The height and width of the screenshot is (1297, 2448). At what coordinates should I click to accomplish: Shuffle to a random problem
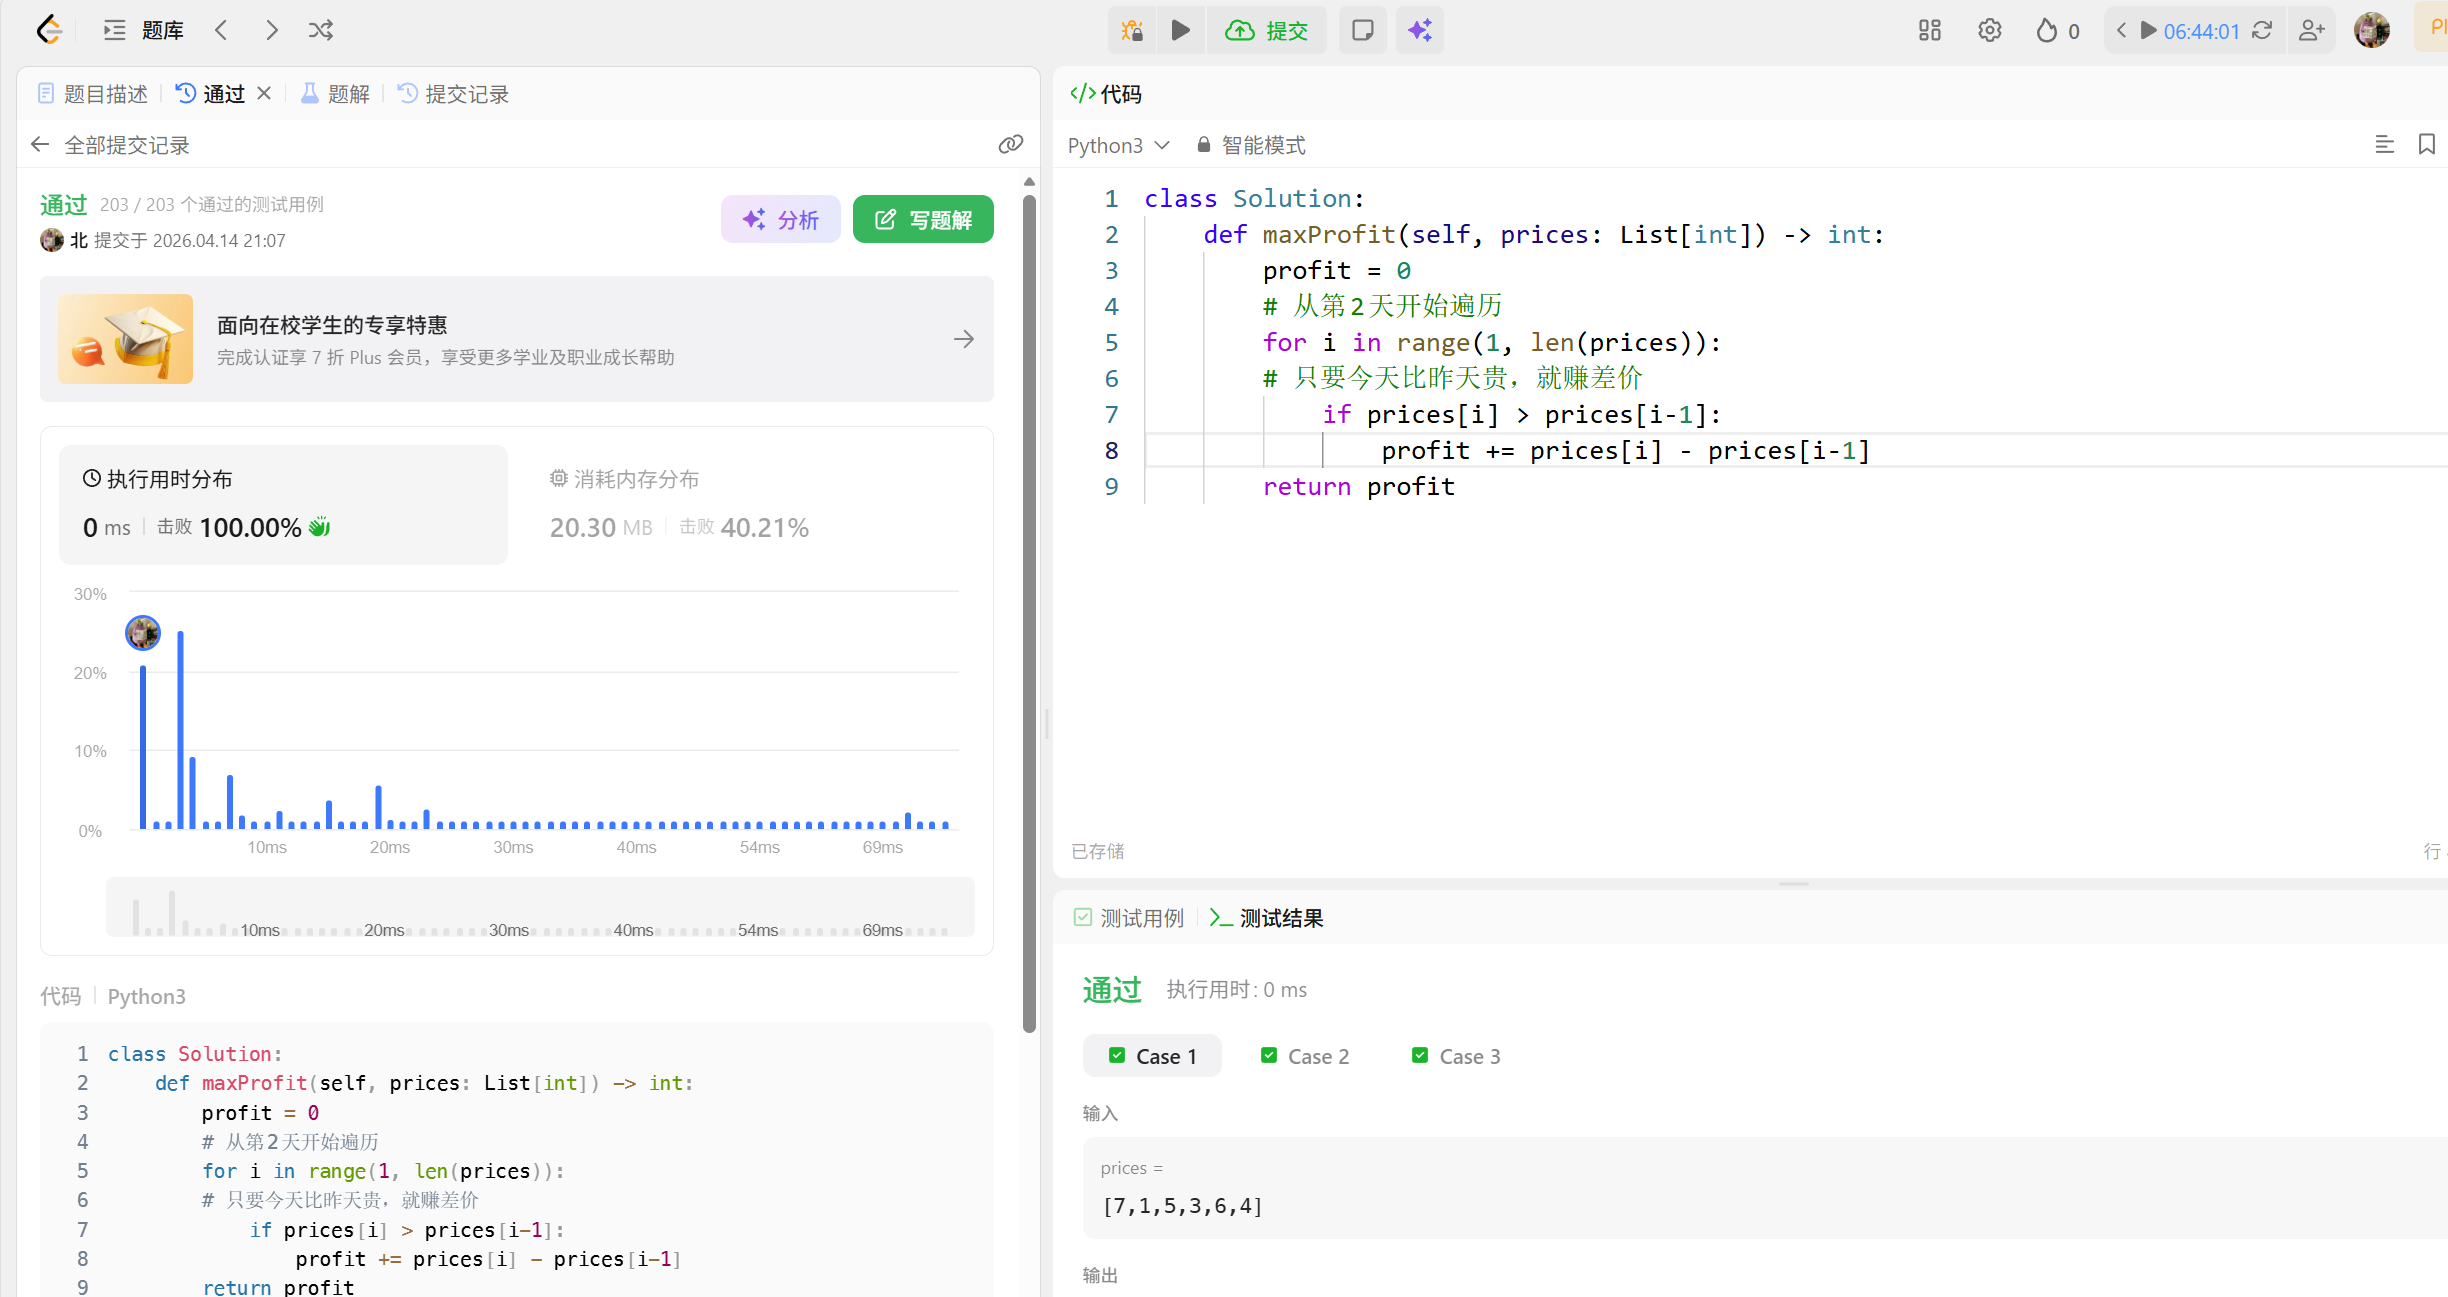coord(321,30)
